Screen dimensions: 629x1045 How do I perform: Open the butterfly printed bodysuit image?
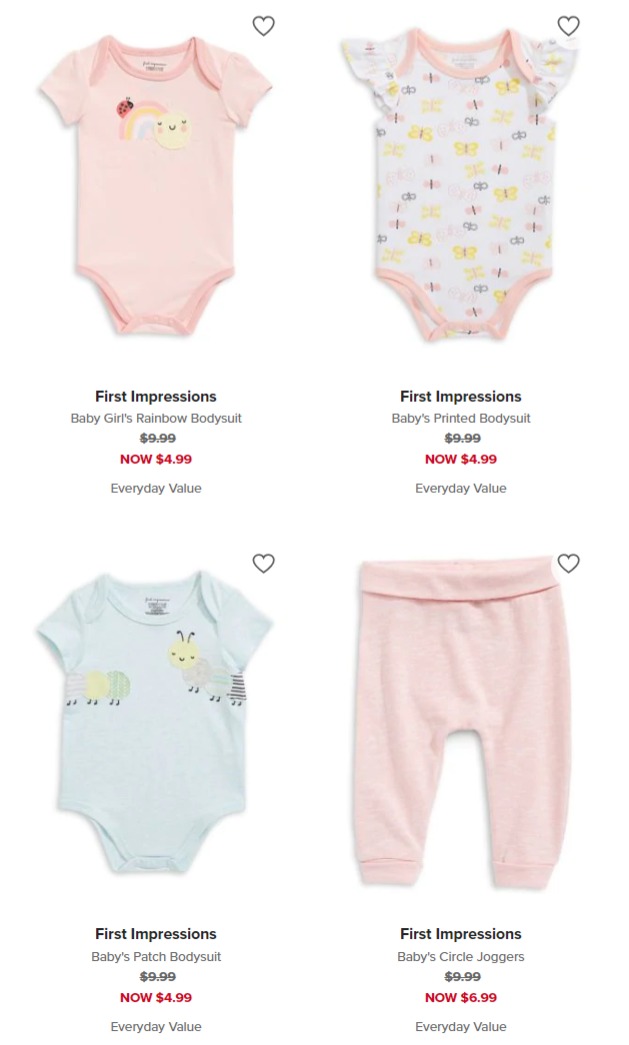tap(460, 185)
